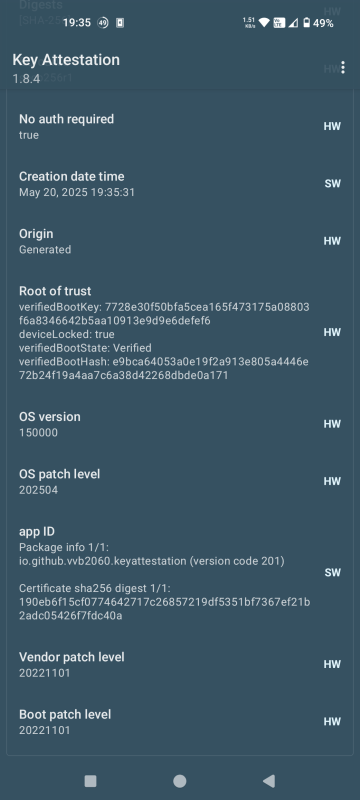This screenshot has height=800, width=360.
Task: Tap the Key Attestation app title
Action: [66, 60]
